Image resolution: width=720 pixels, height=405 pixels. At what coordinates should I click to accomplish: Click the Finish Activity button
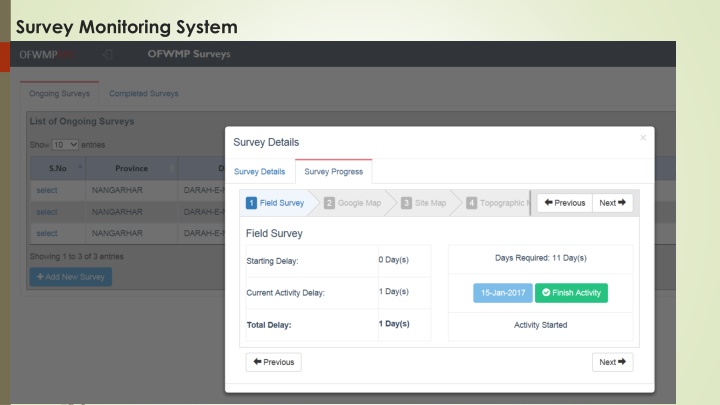[571, 293]
